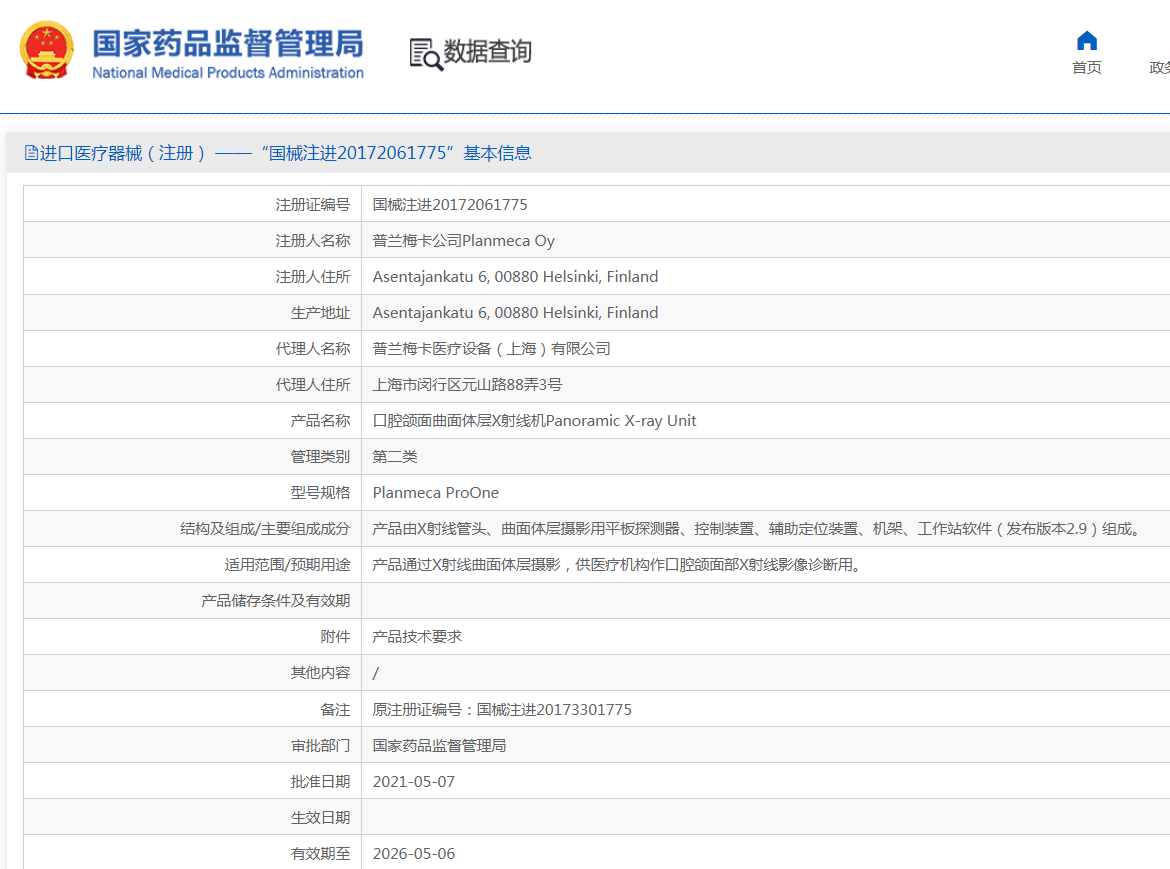This screenshot has height=869, width=1170.
Task: Select the 第二类 management category value
Action: (x=395, y=457)
